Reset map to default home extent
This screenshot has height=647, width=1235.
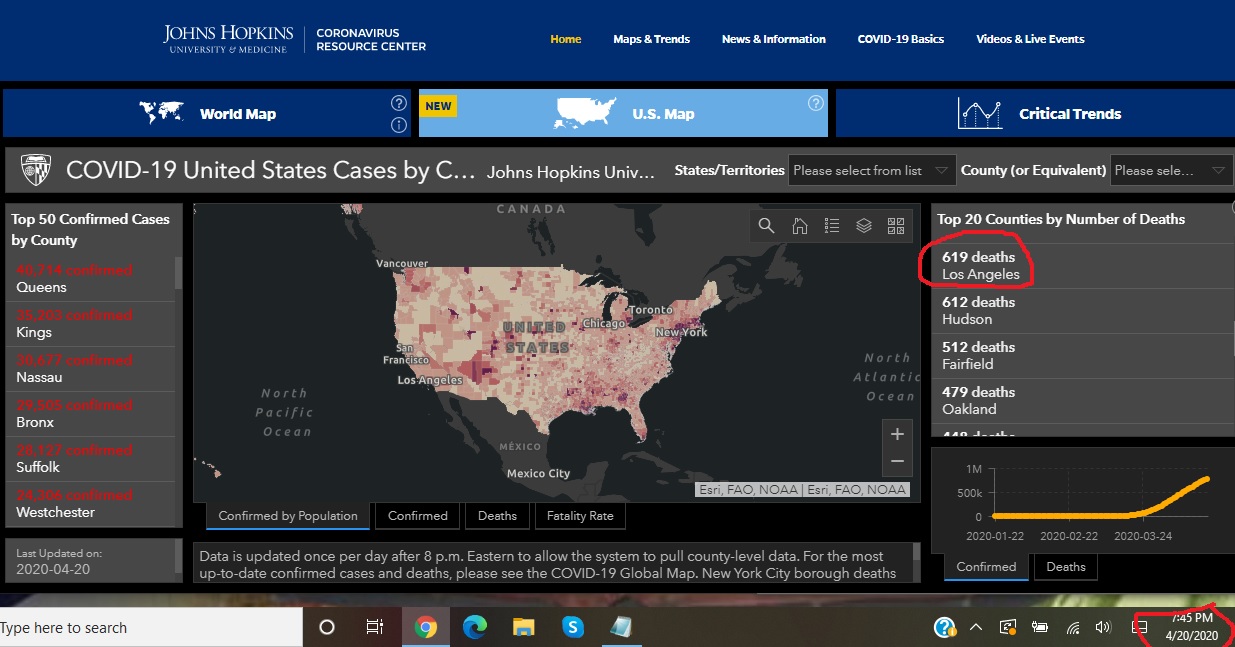coord(799,226)
